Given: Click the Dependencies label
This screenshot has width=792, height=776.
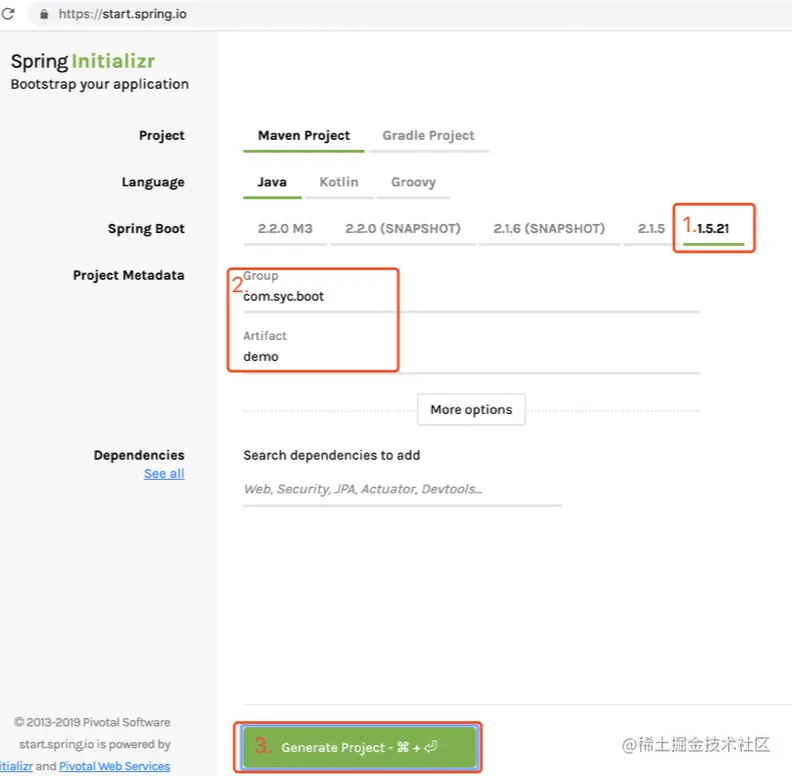Looking at the screenshot, I should click(x=139, y=455).
